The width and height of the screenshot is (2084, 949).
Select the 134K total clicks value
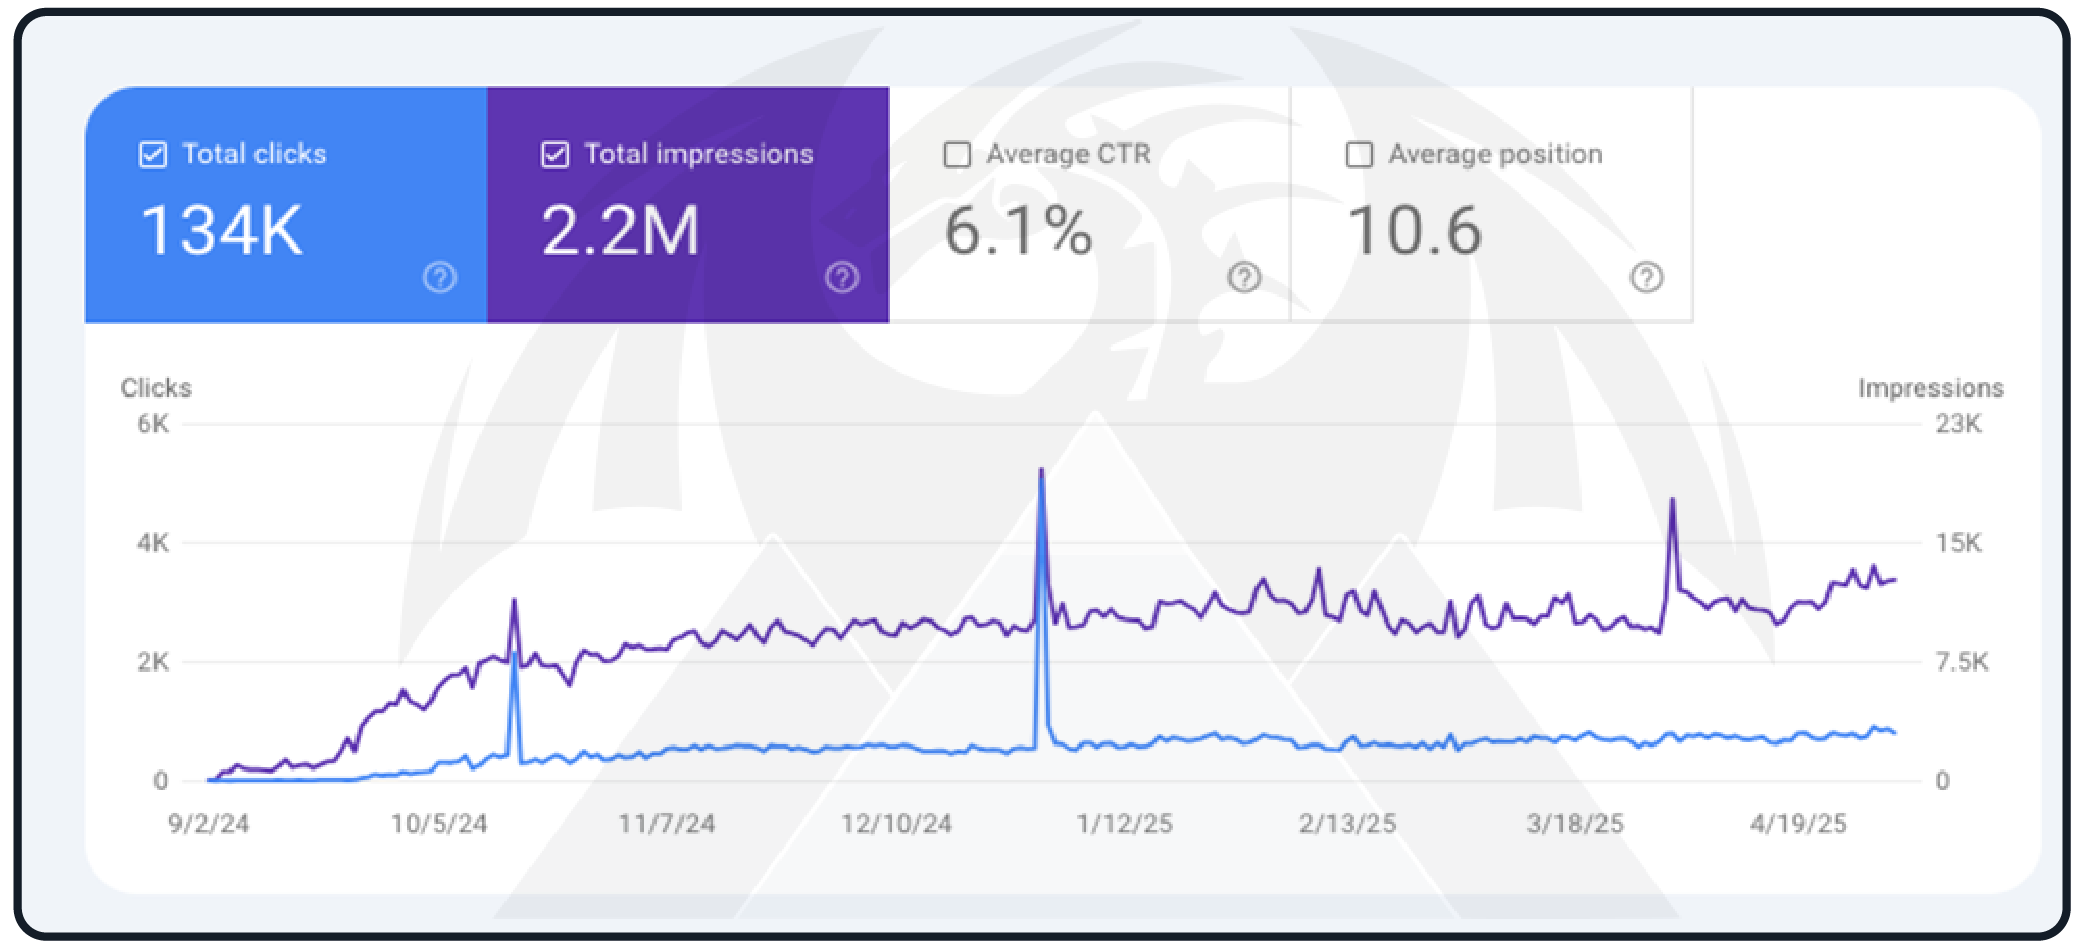coord(221,231)
